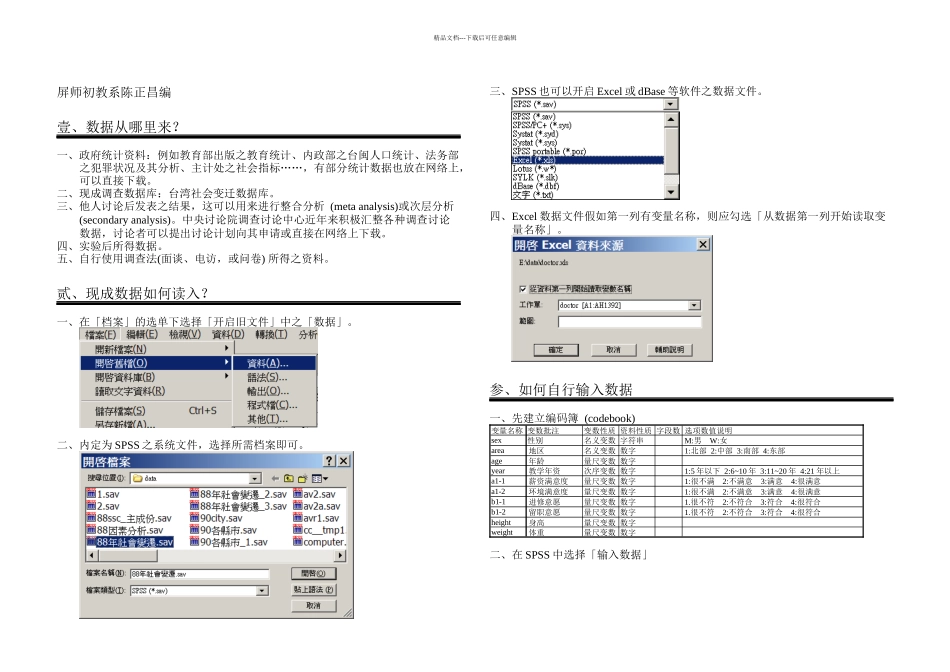Click the file icon beside 88年社會變遷_2.sav

coord(194,494)
